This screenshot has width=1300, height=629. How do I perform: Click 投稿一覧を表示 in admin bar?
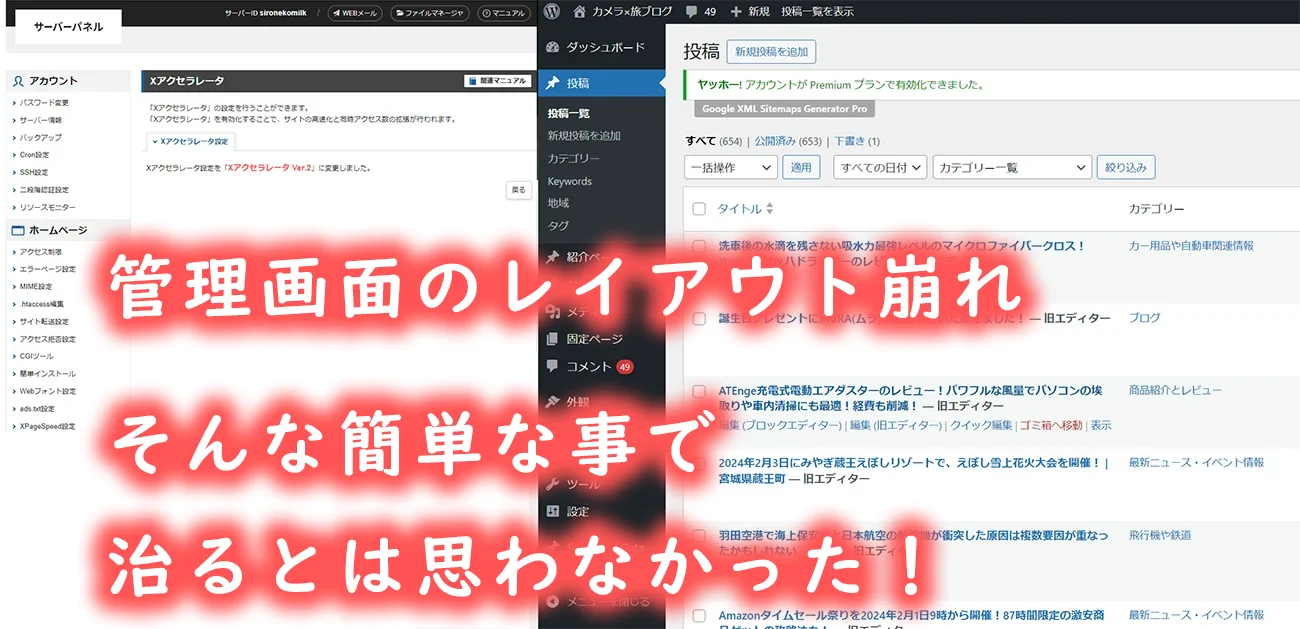(817, 12)
